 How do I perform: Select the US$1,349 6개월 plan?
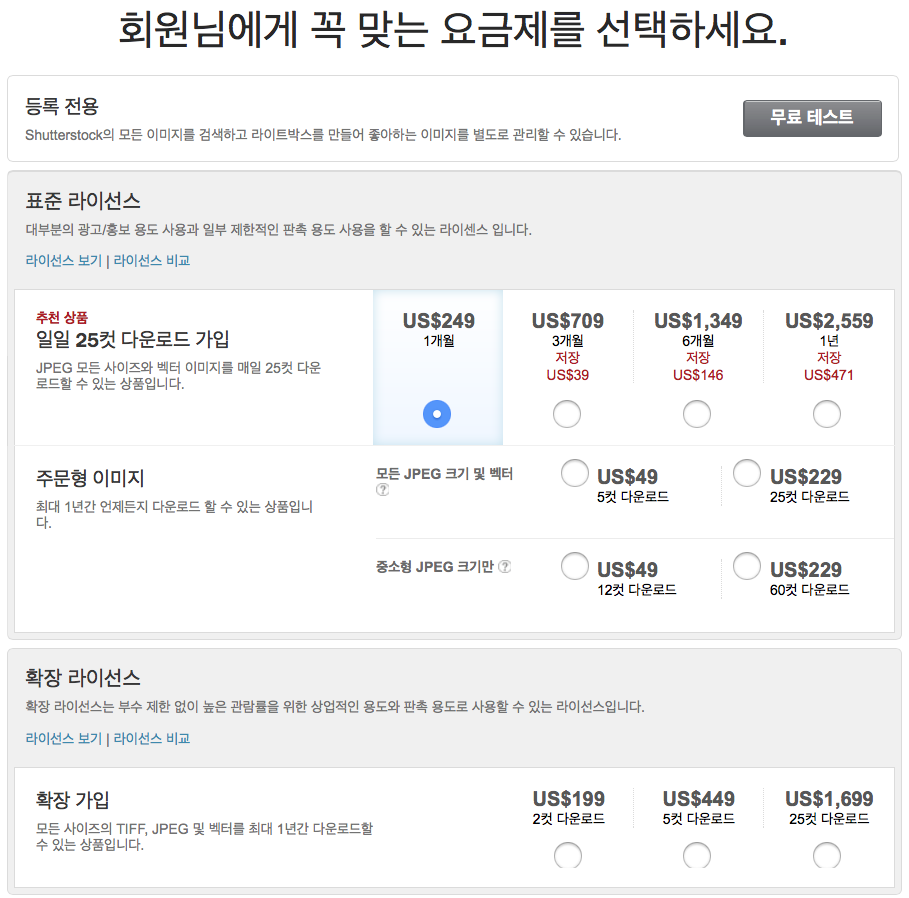pos(697,413)
